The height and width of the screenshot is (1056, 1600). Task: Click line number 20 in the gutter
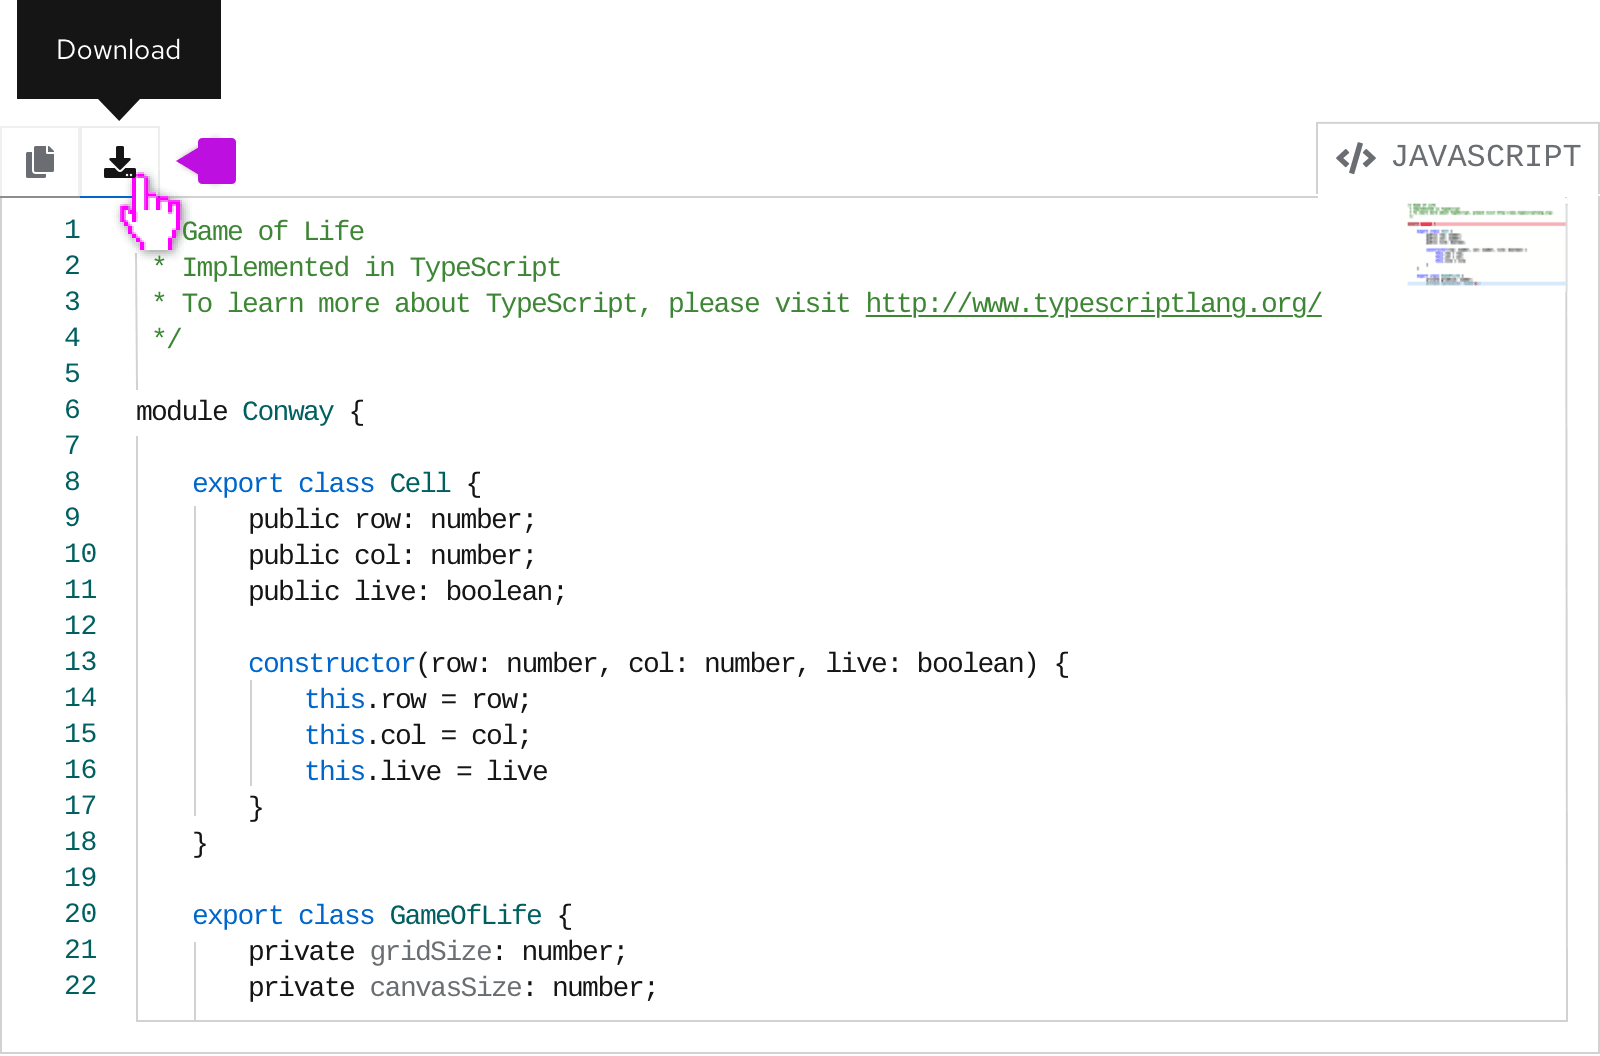tap(80, 914)
